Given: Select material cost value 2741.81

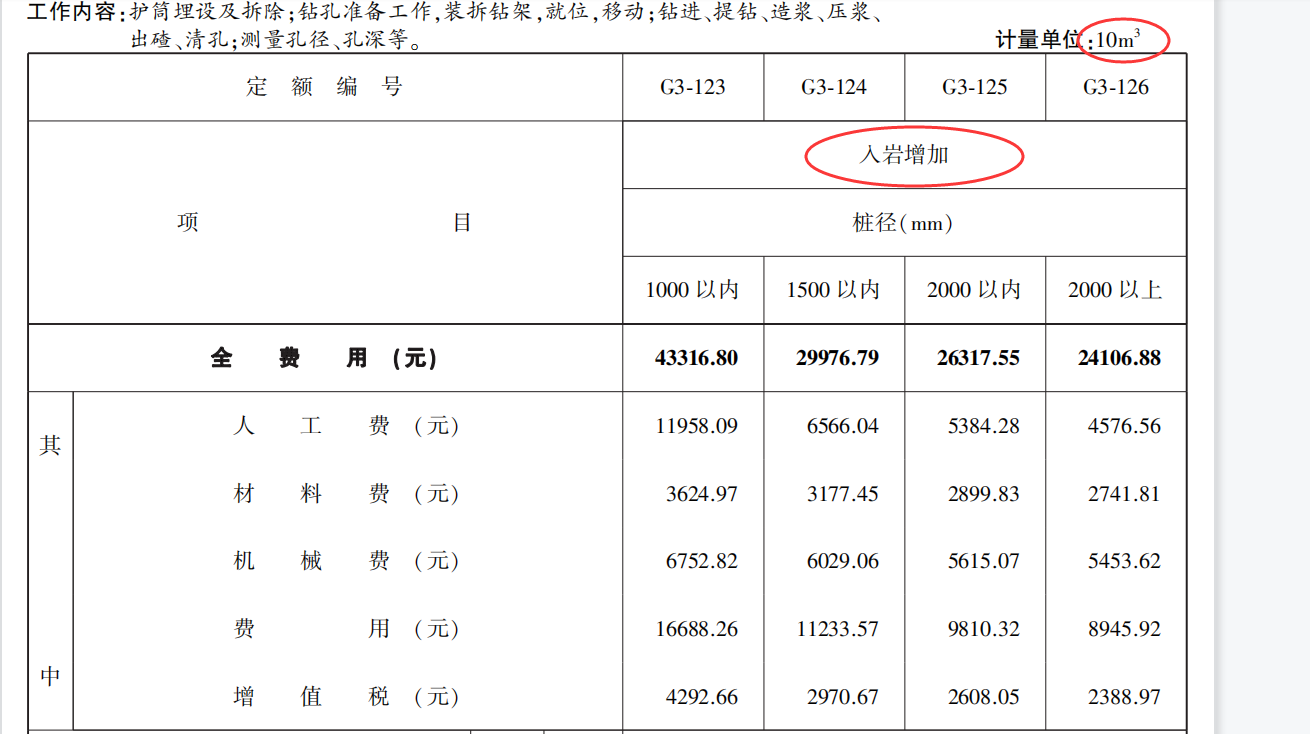Looking at the screenshot, I should click(1125, 494).
